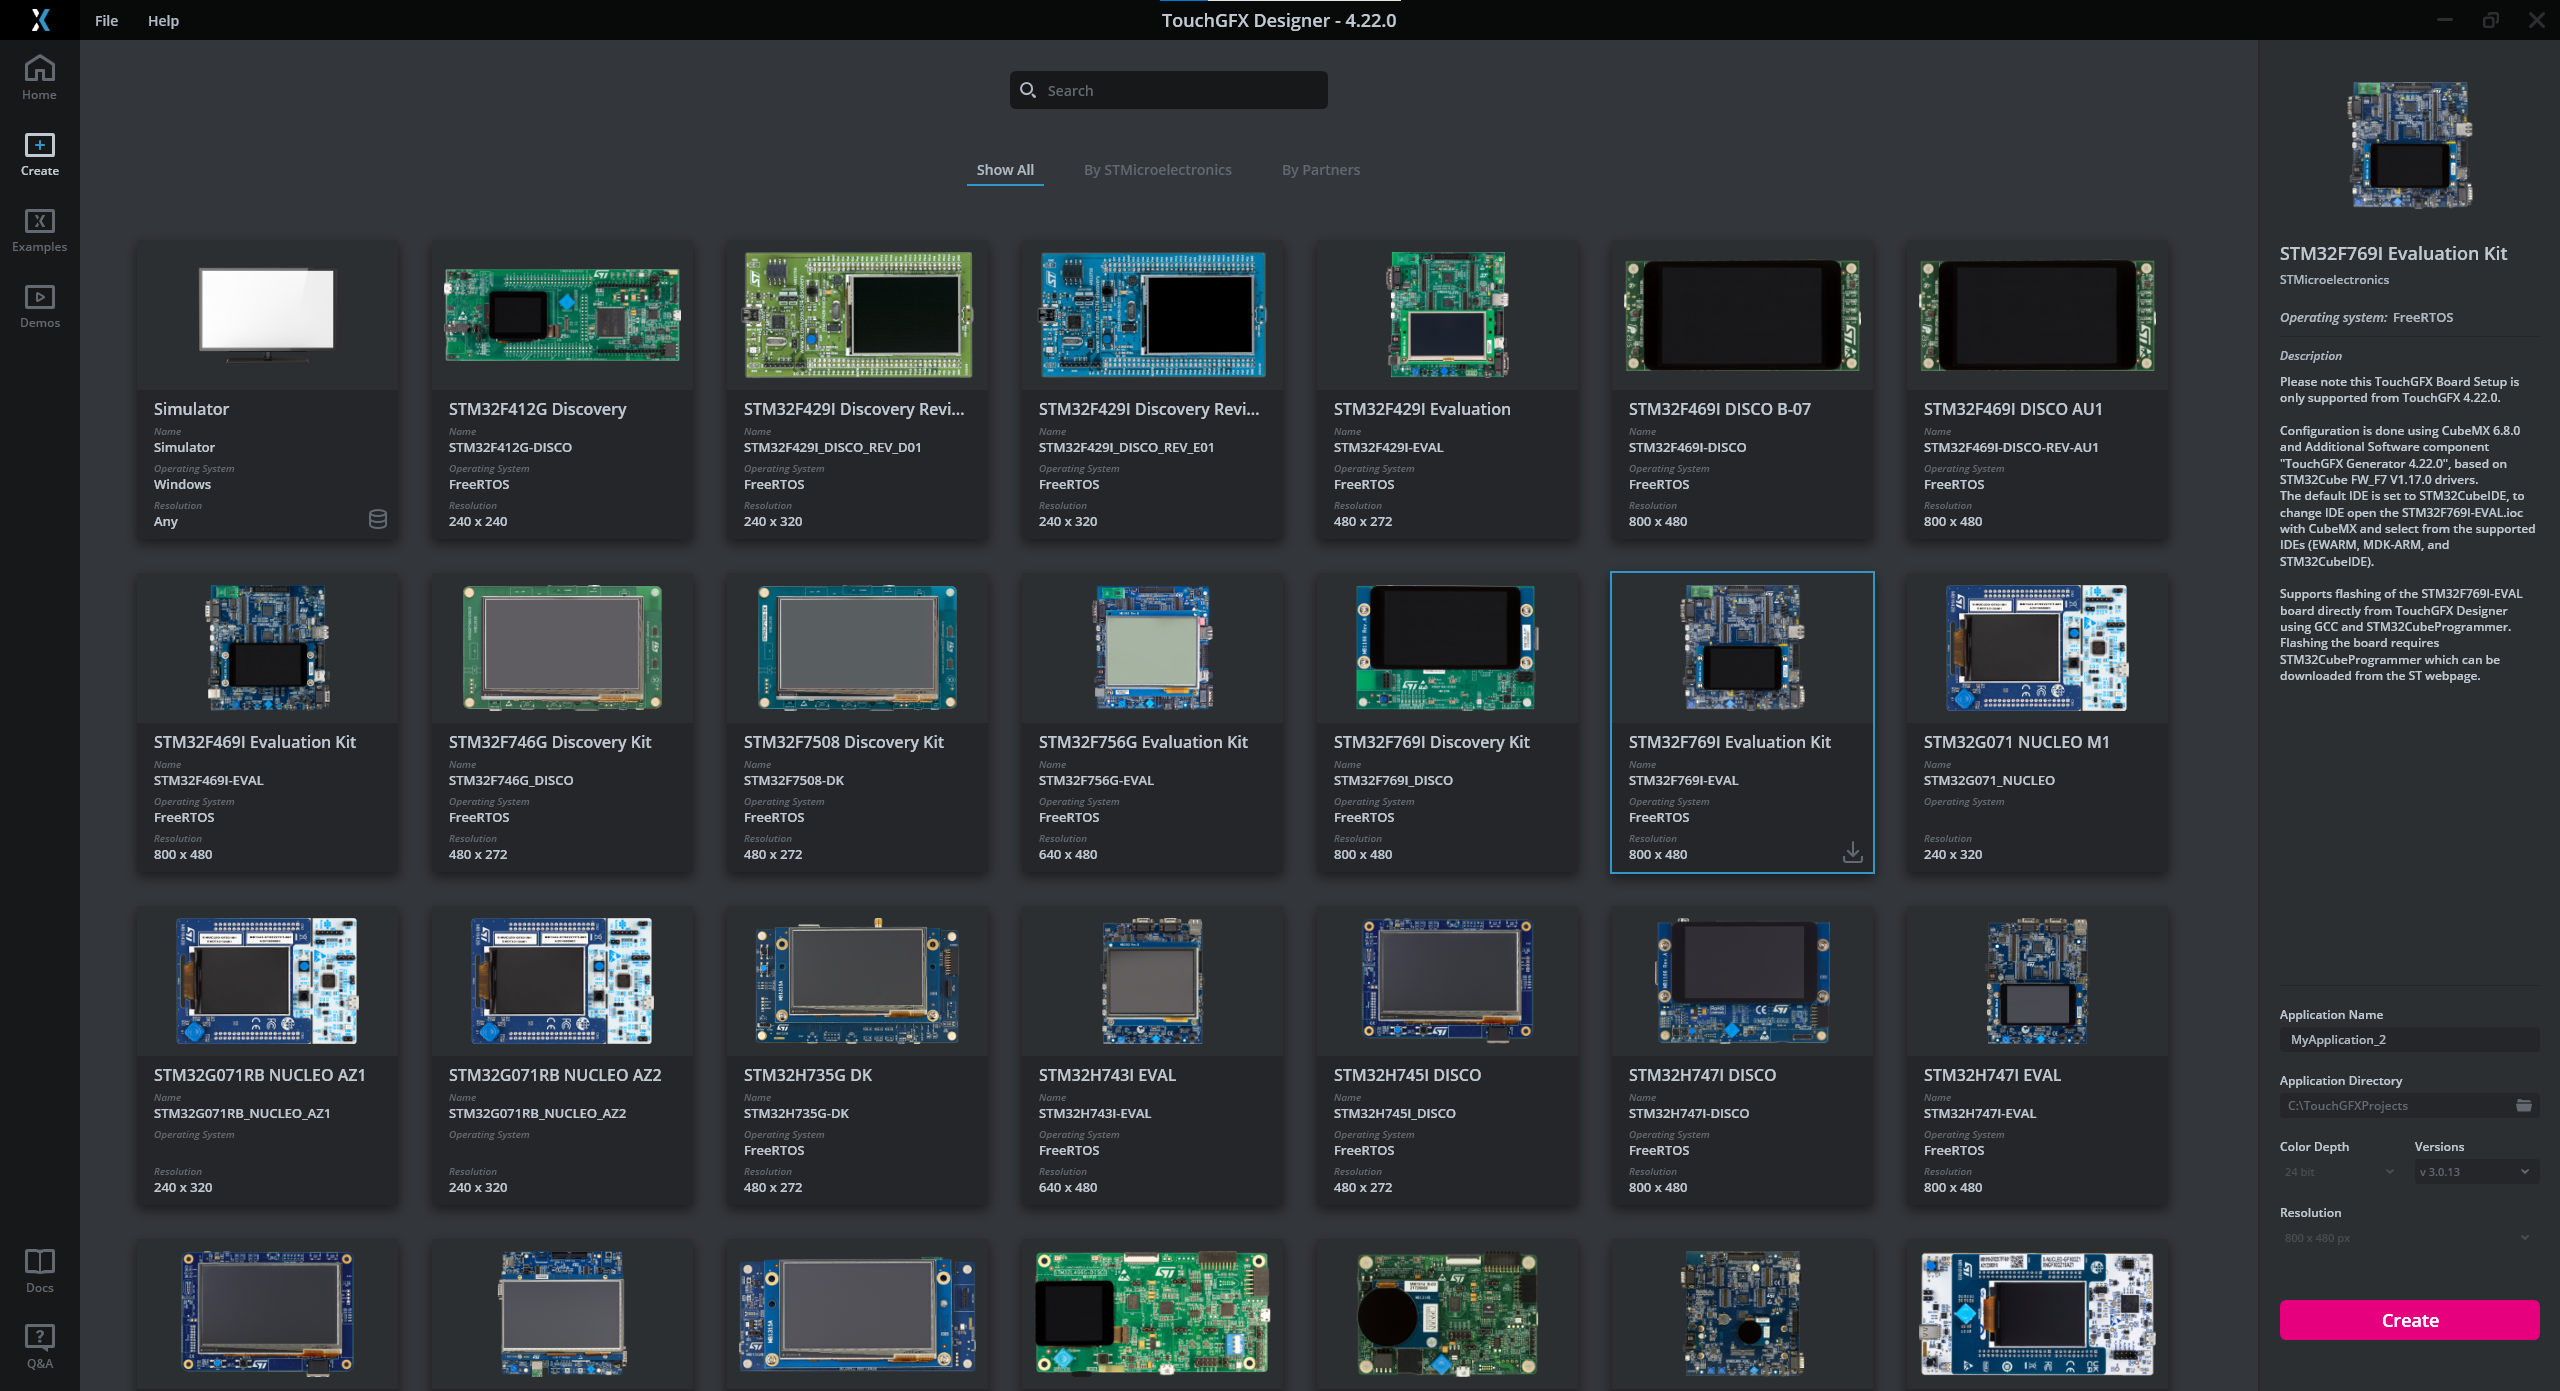Image resolution: width=2560 pixels, height=1391 pixels.
Task: Click the STM32F746G_DISCO name text
Action: click(511, 780)
